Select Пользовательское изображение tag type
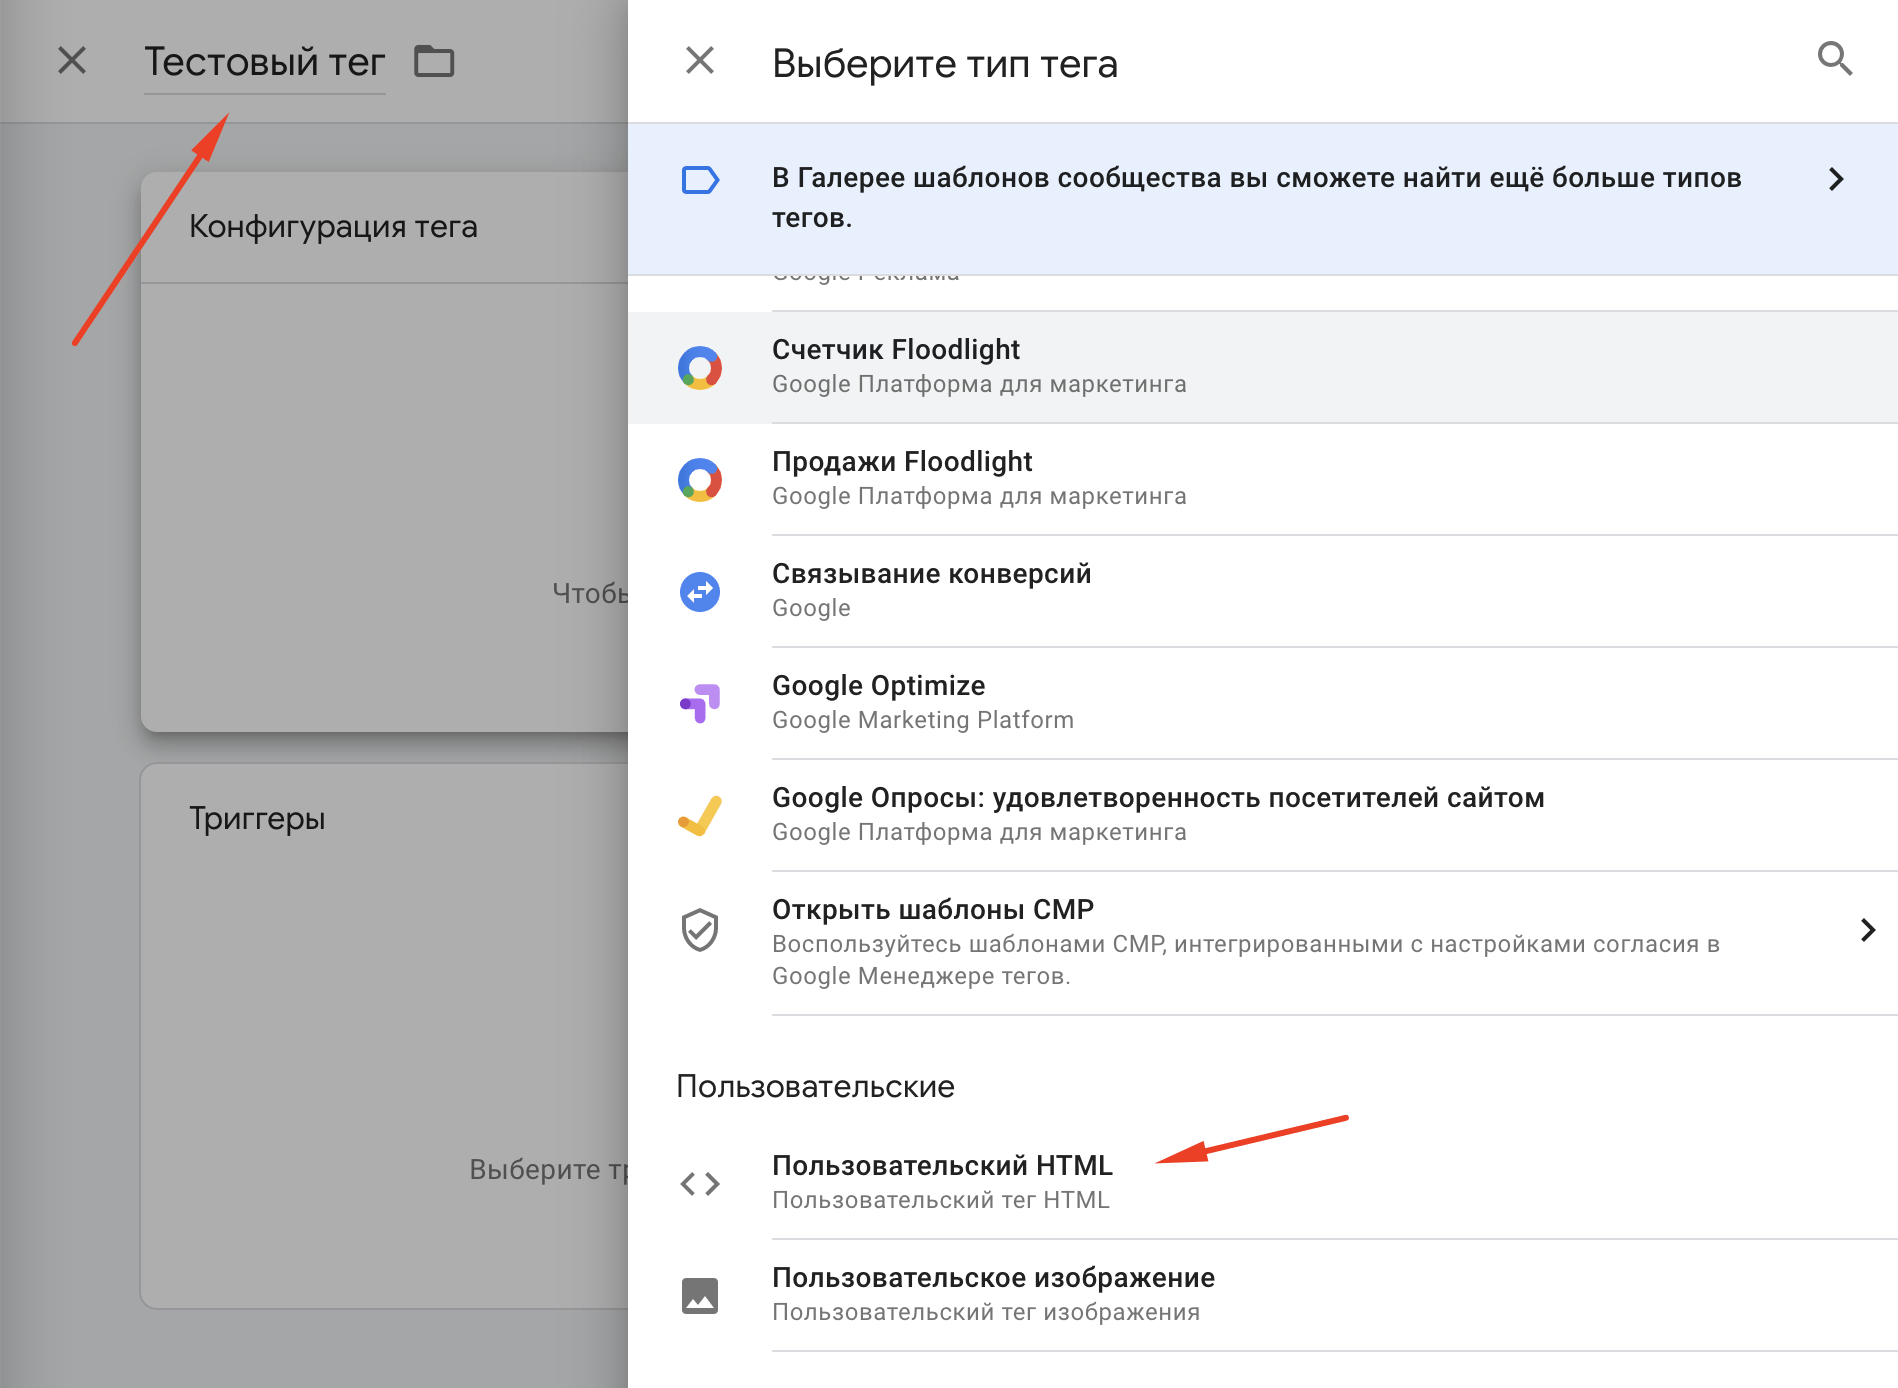Screen dimensions: 1898x1388 coord(1263,1295)
